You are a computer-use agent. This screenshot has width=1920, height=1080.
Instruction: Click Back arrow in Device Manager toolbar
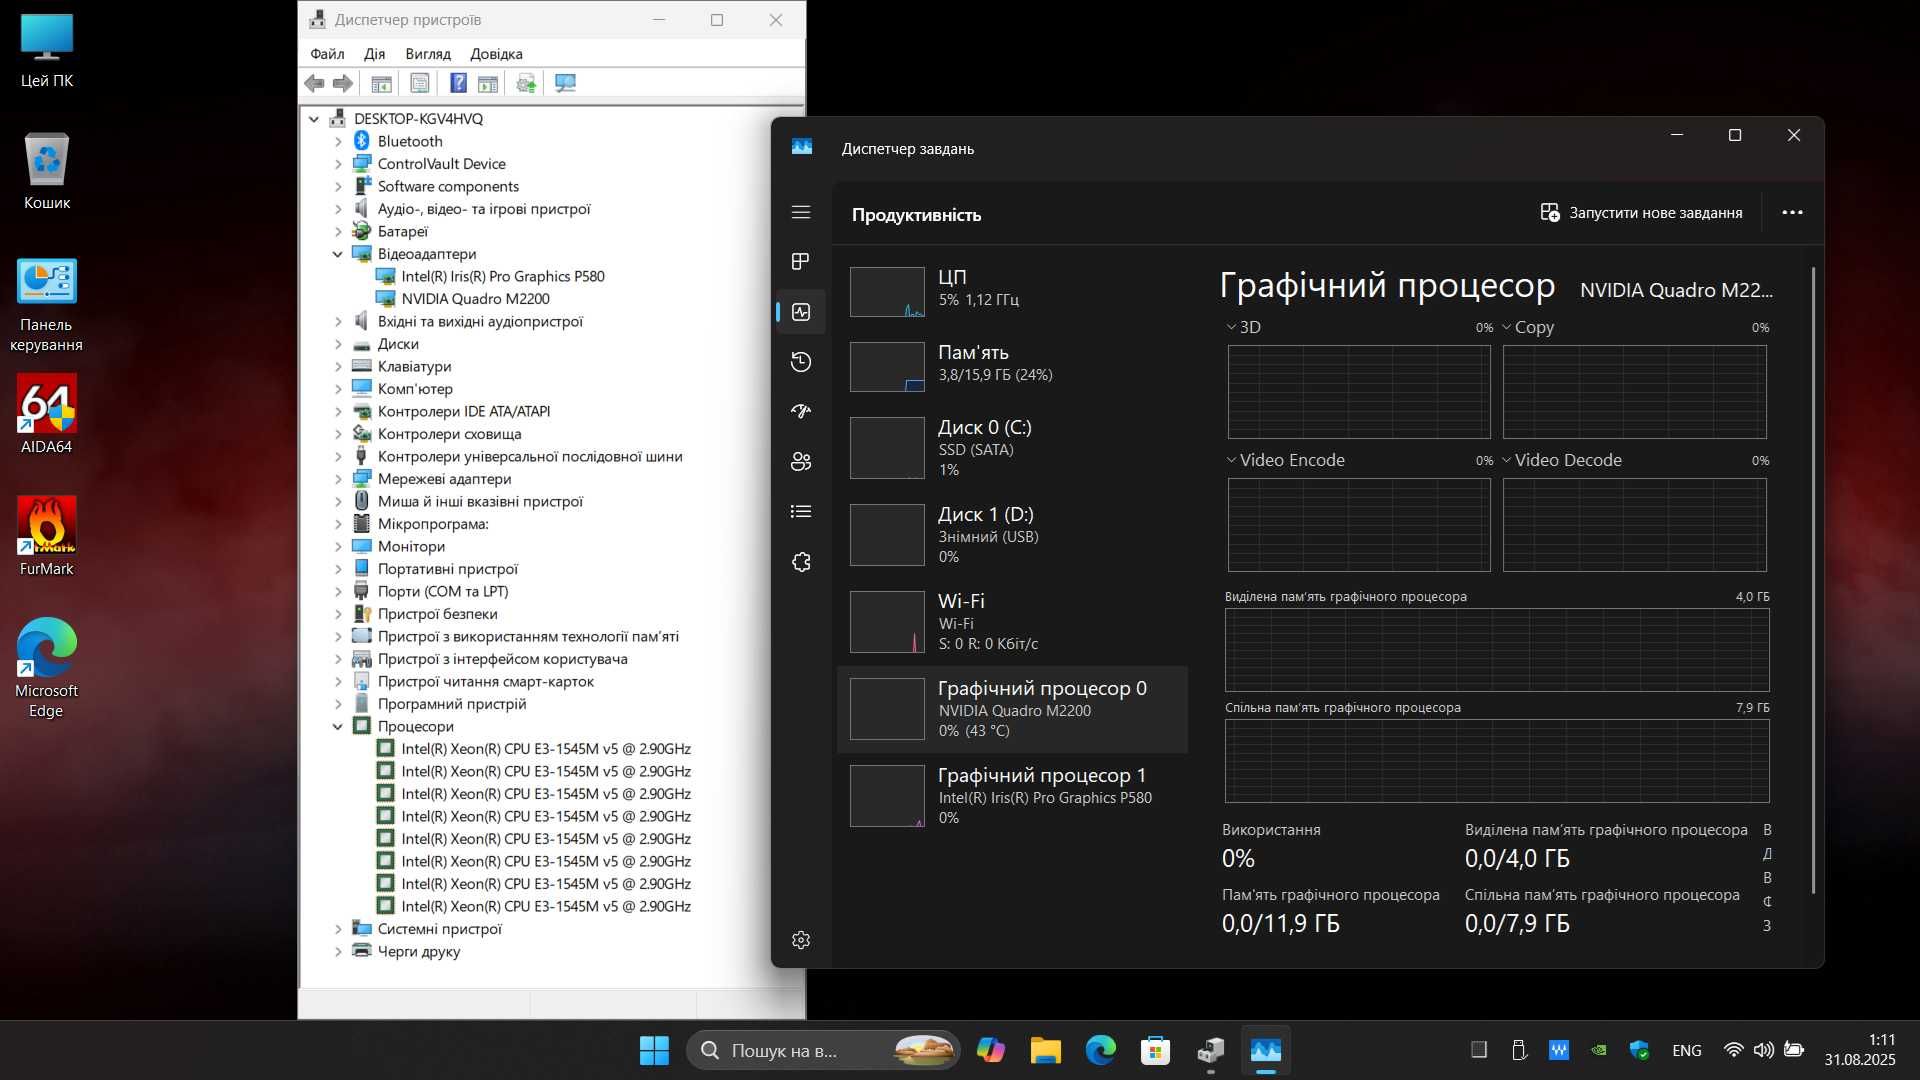pos(314,83)
